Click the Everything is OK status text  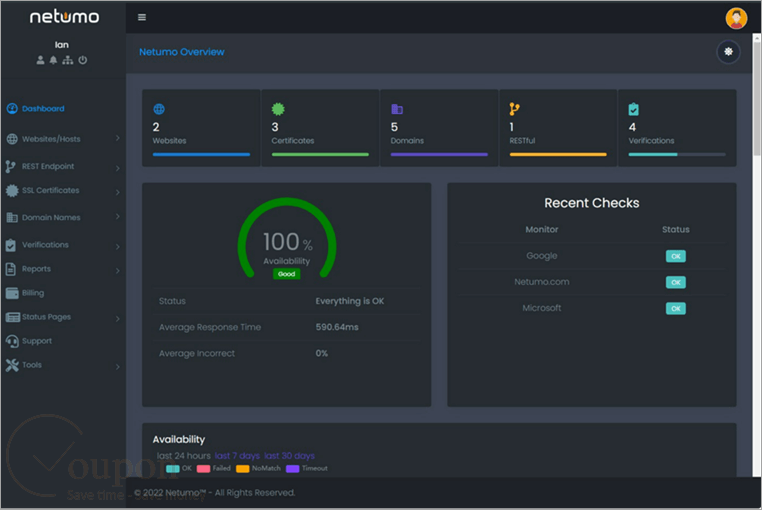350,301
